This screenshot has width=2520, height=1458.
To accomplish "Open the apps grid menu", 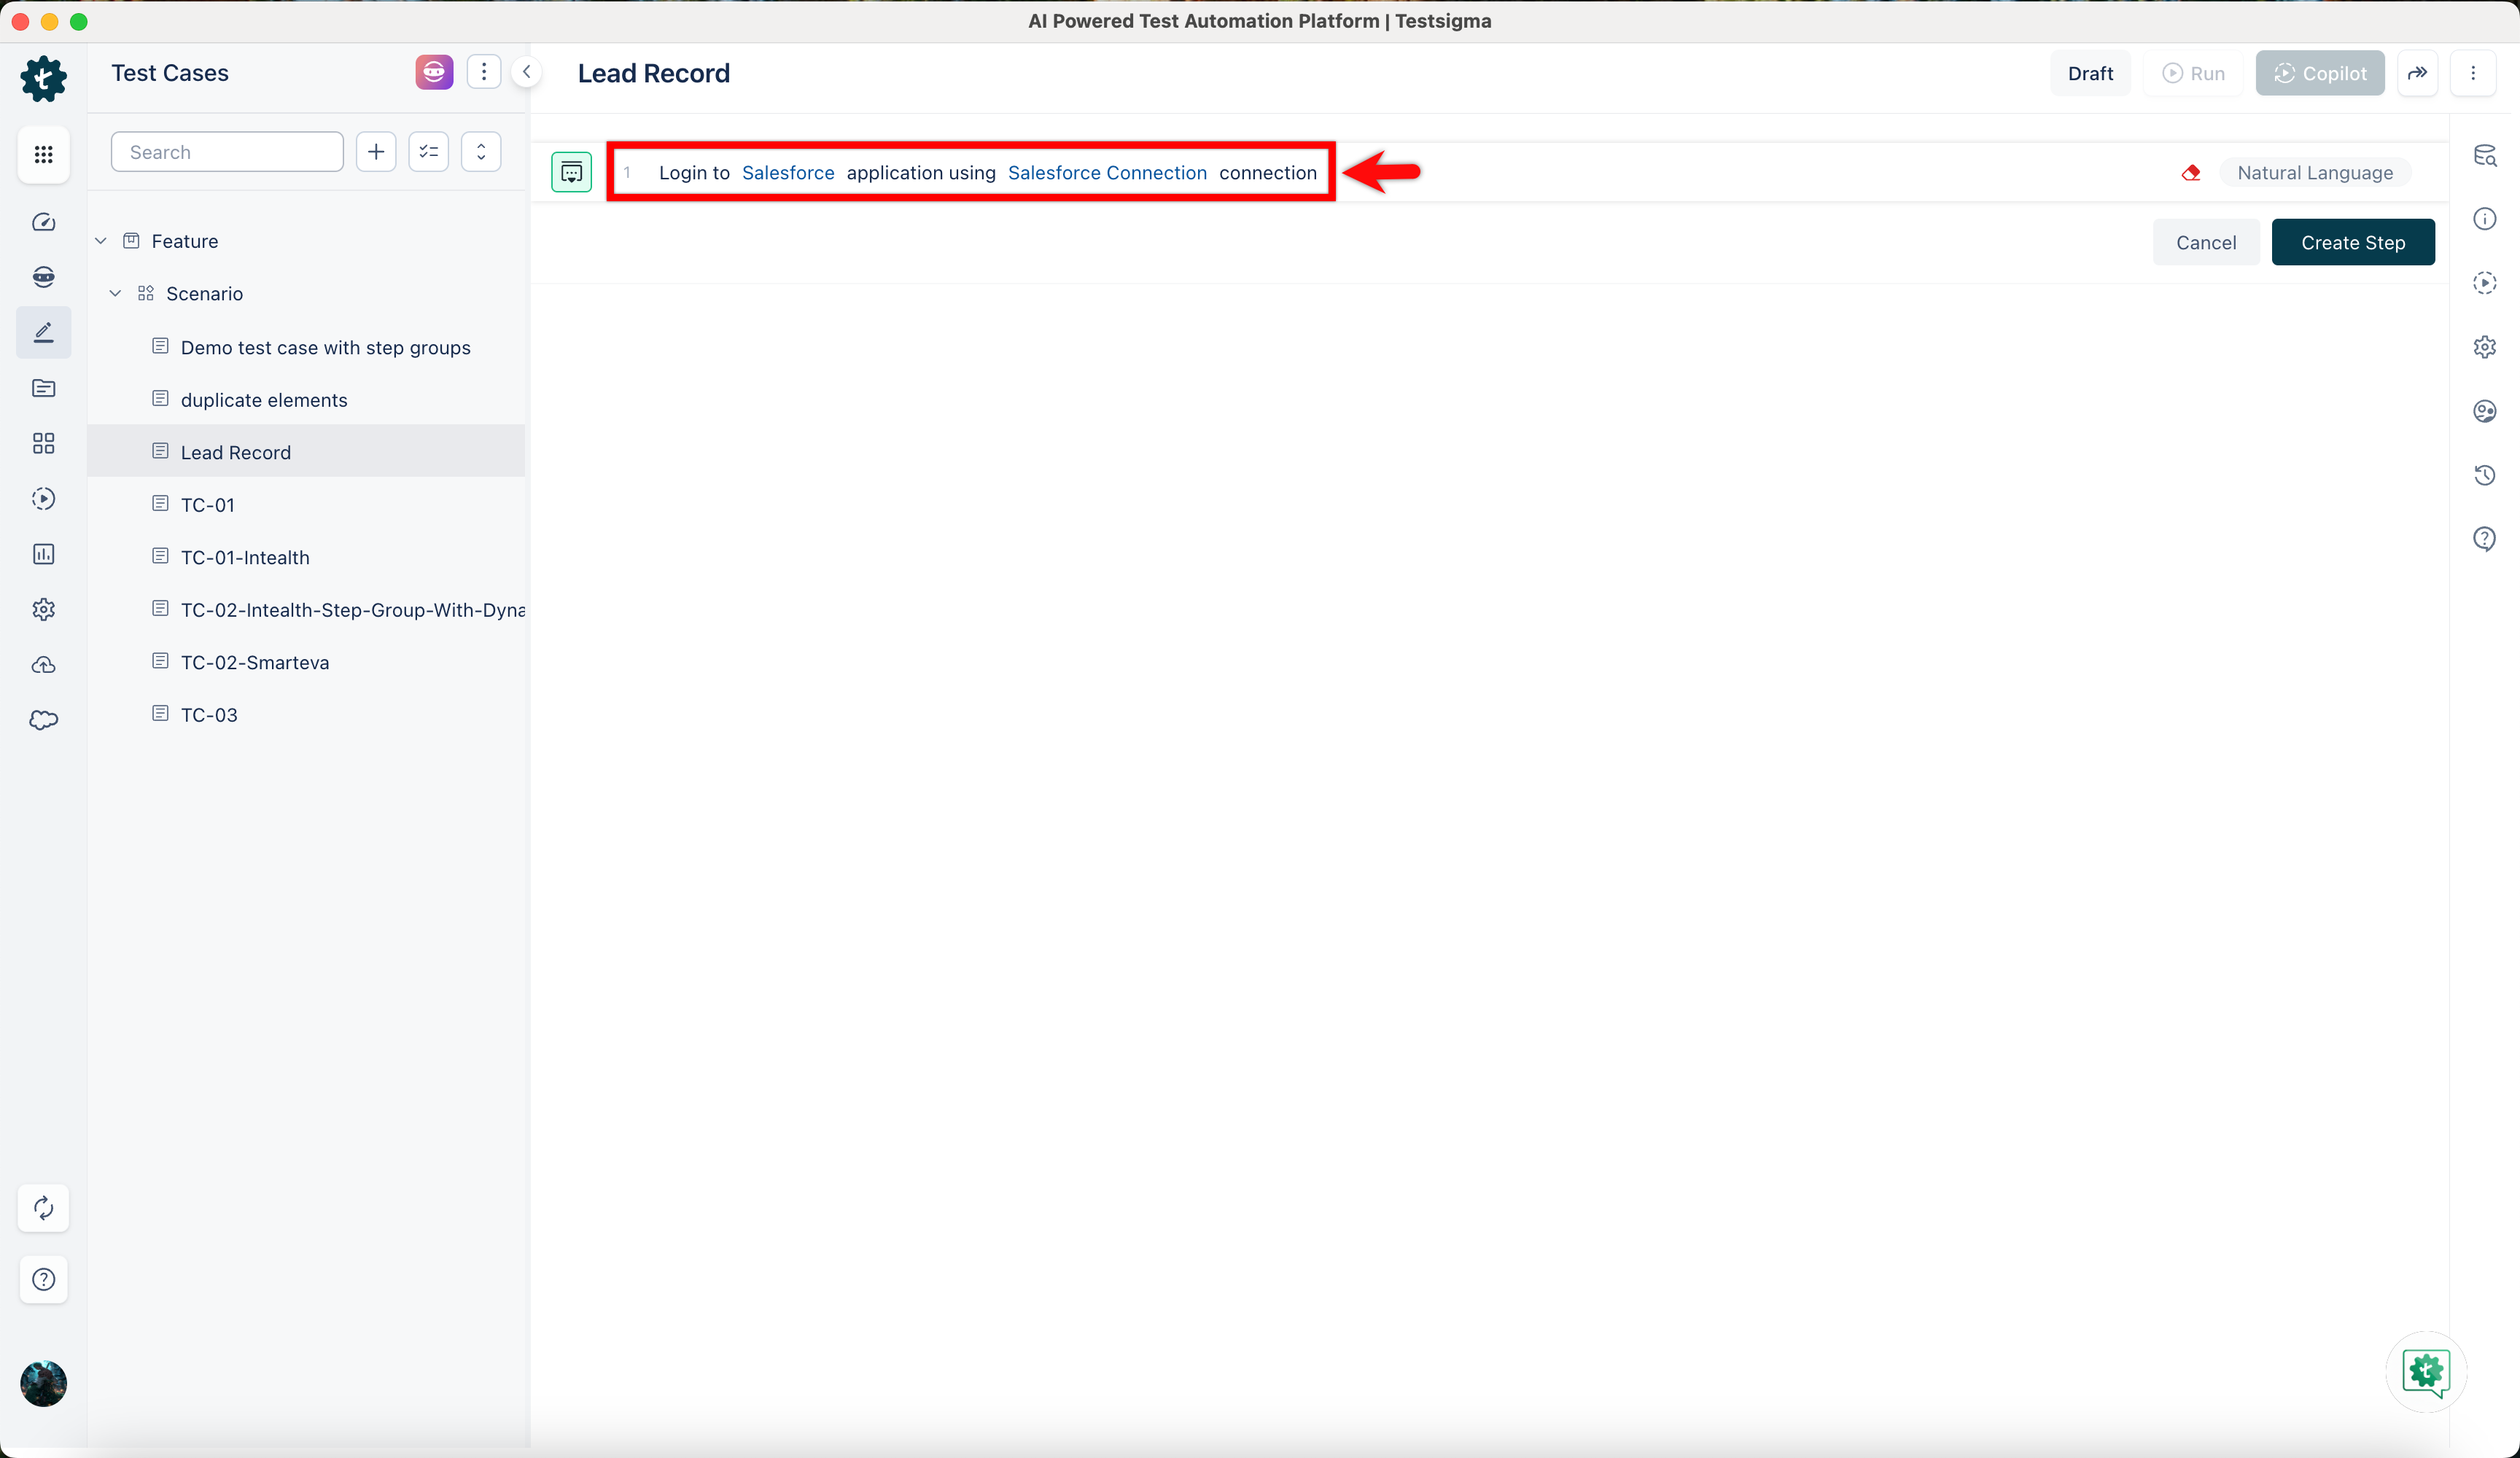I will [x=43, y=154].
